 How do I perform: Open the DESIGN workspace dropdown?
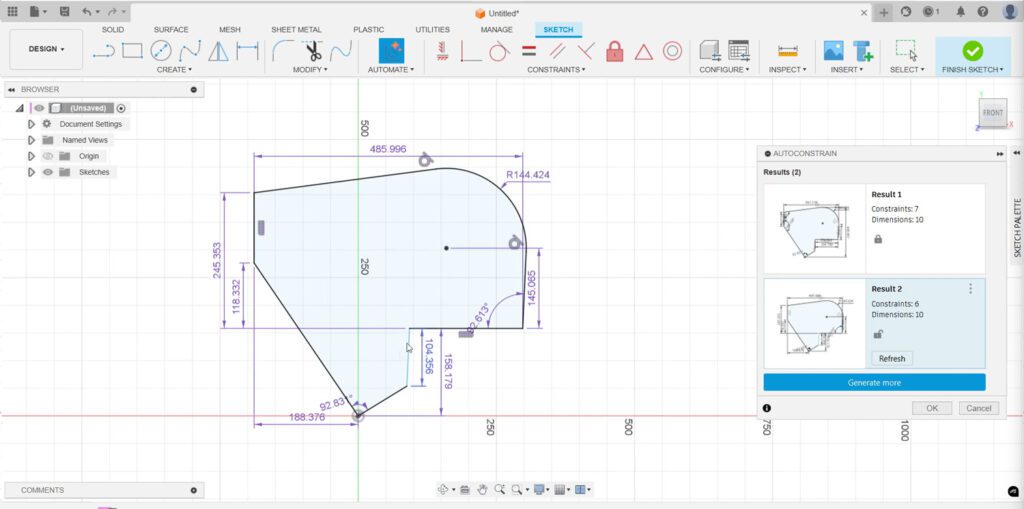point(46,49)
